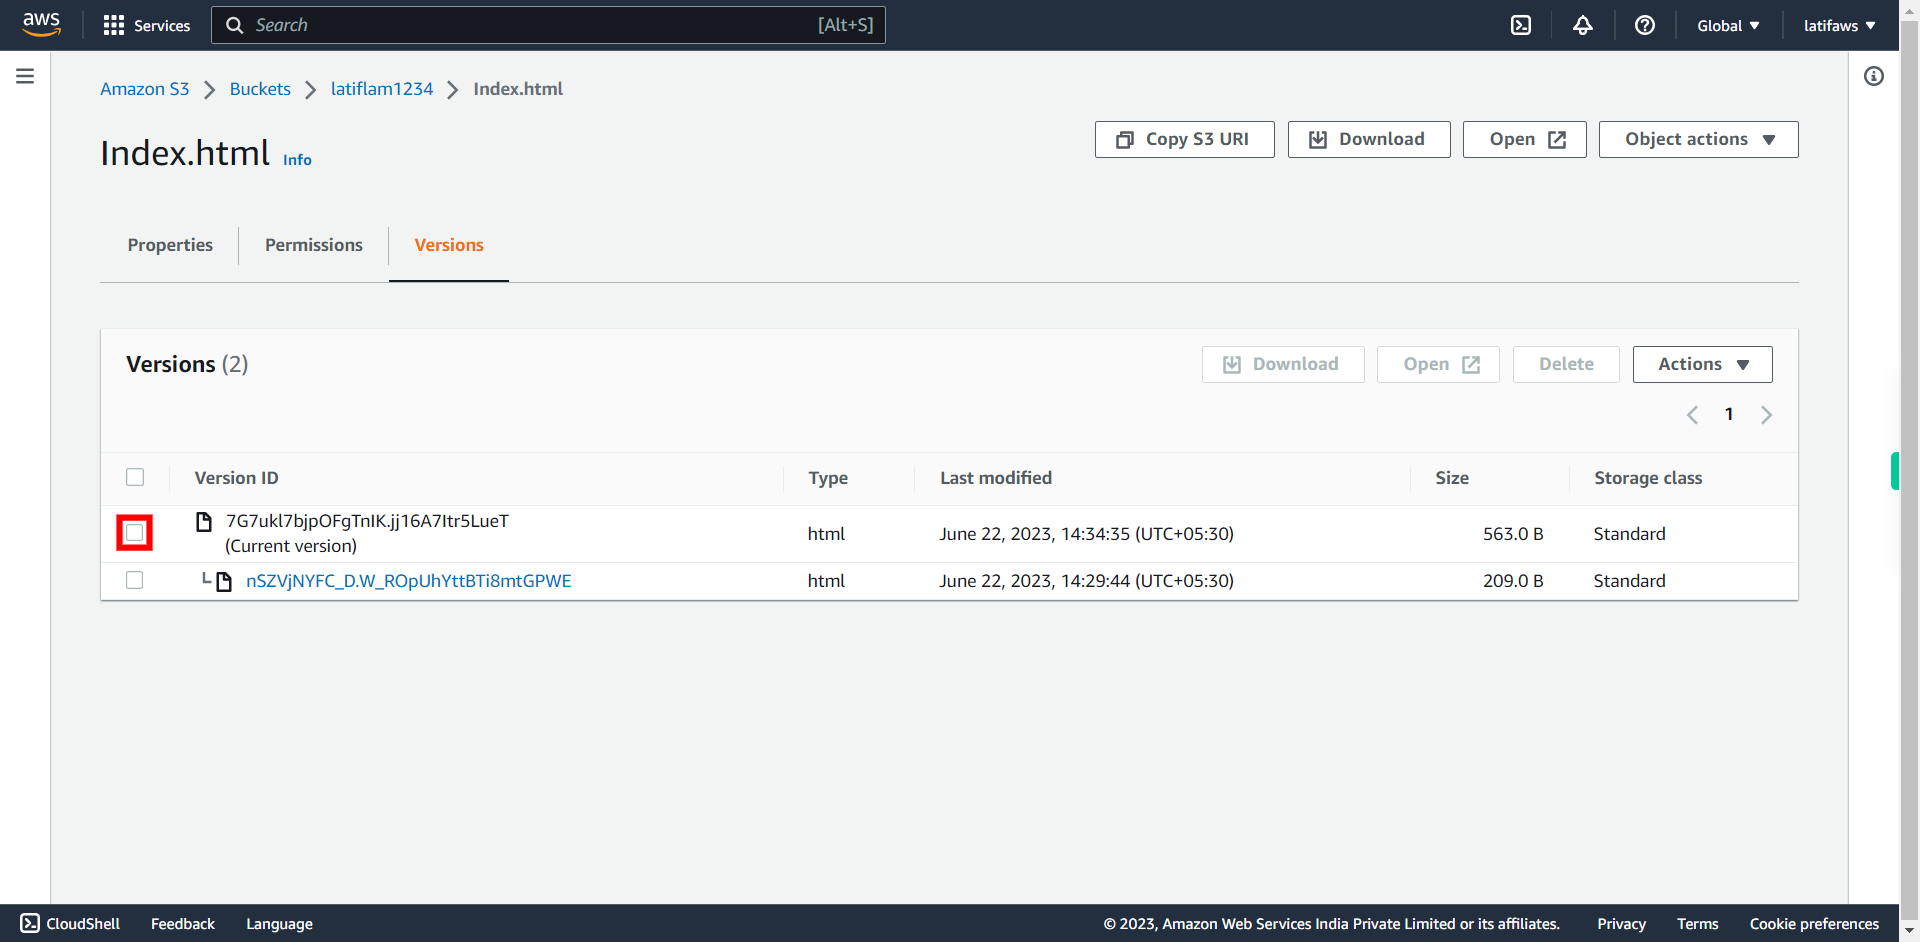
Task: Go to Amazon S3 breadcrumb
Action: (145, 89)
